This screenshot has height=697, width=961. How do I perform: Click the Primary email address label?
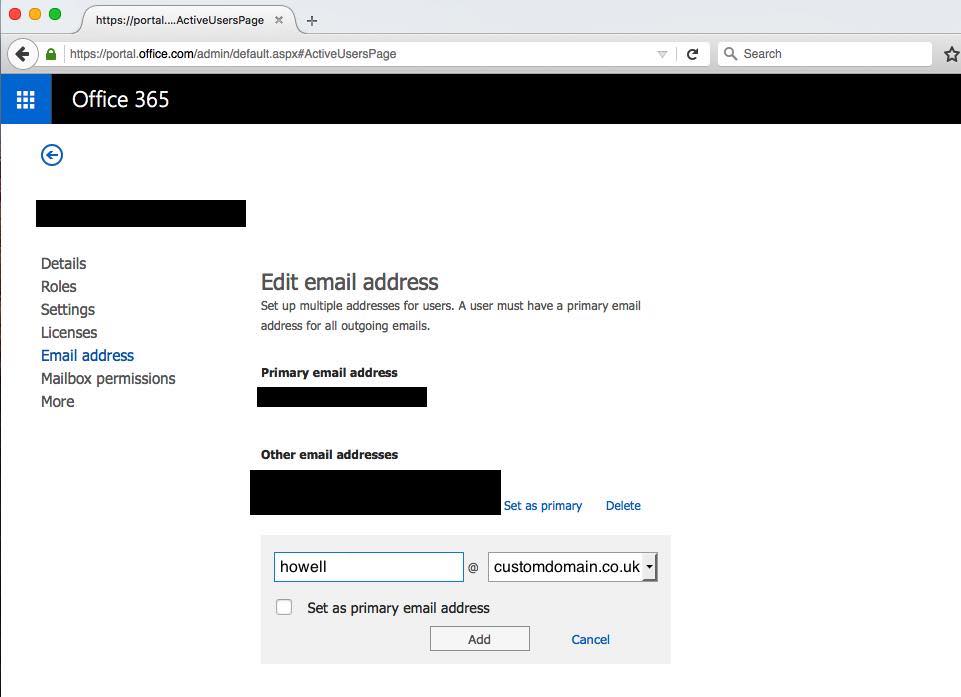point(329,373)
